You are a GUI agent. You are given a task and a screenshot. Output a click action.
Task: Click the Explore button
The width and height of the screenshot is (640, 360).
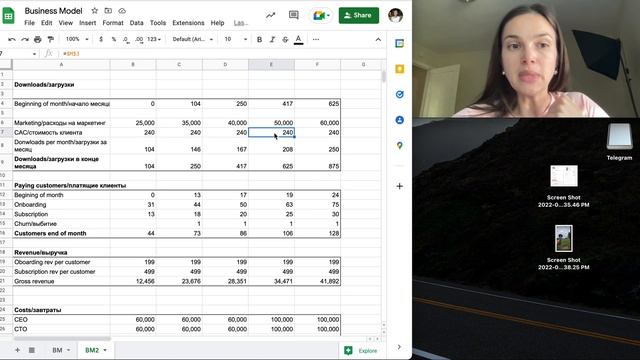361,351
